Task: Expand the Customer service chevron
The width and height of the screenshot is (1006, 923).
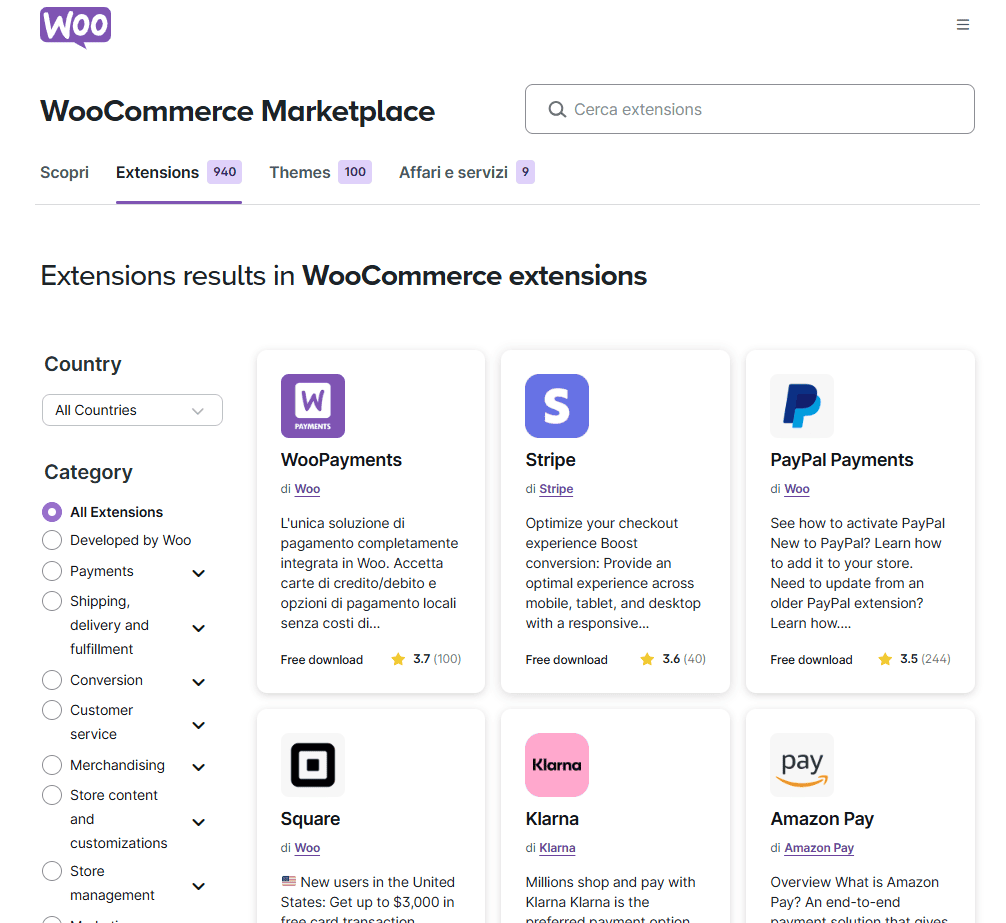Action: [199, 725]
